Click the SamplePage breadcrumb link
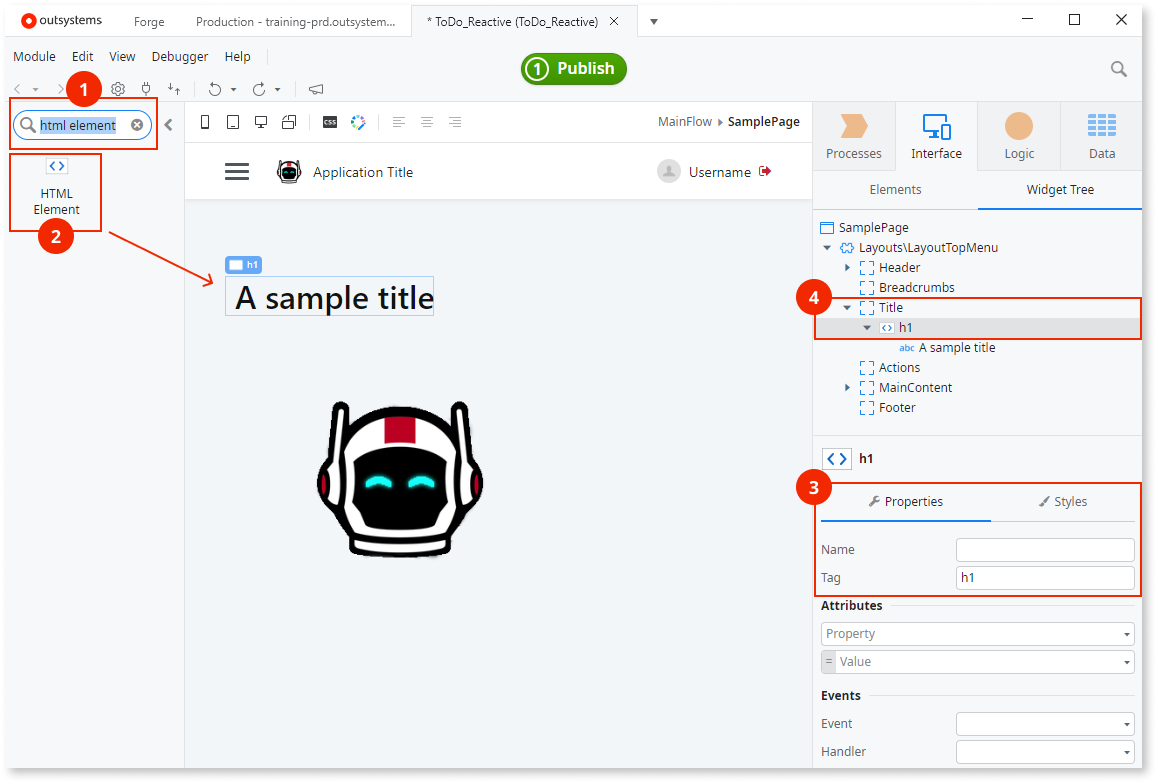The width and height of the screenshot is (1157, 783). click(763, 121)
